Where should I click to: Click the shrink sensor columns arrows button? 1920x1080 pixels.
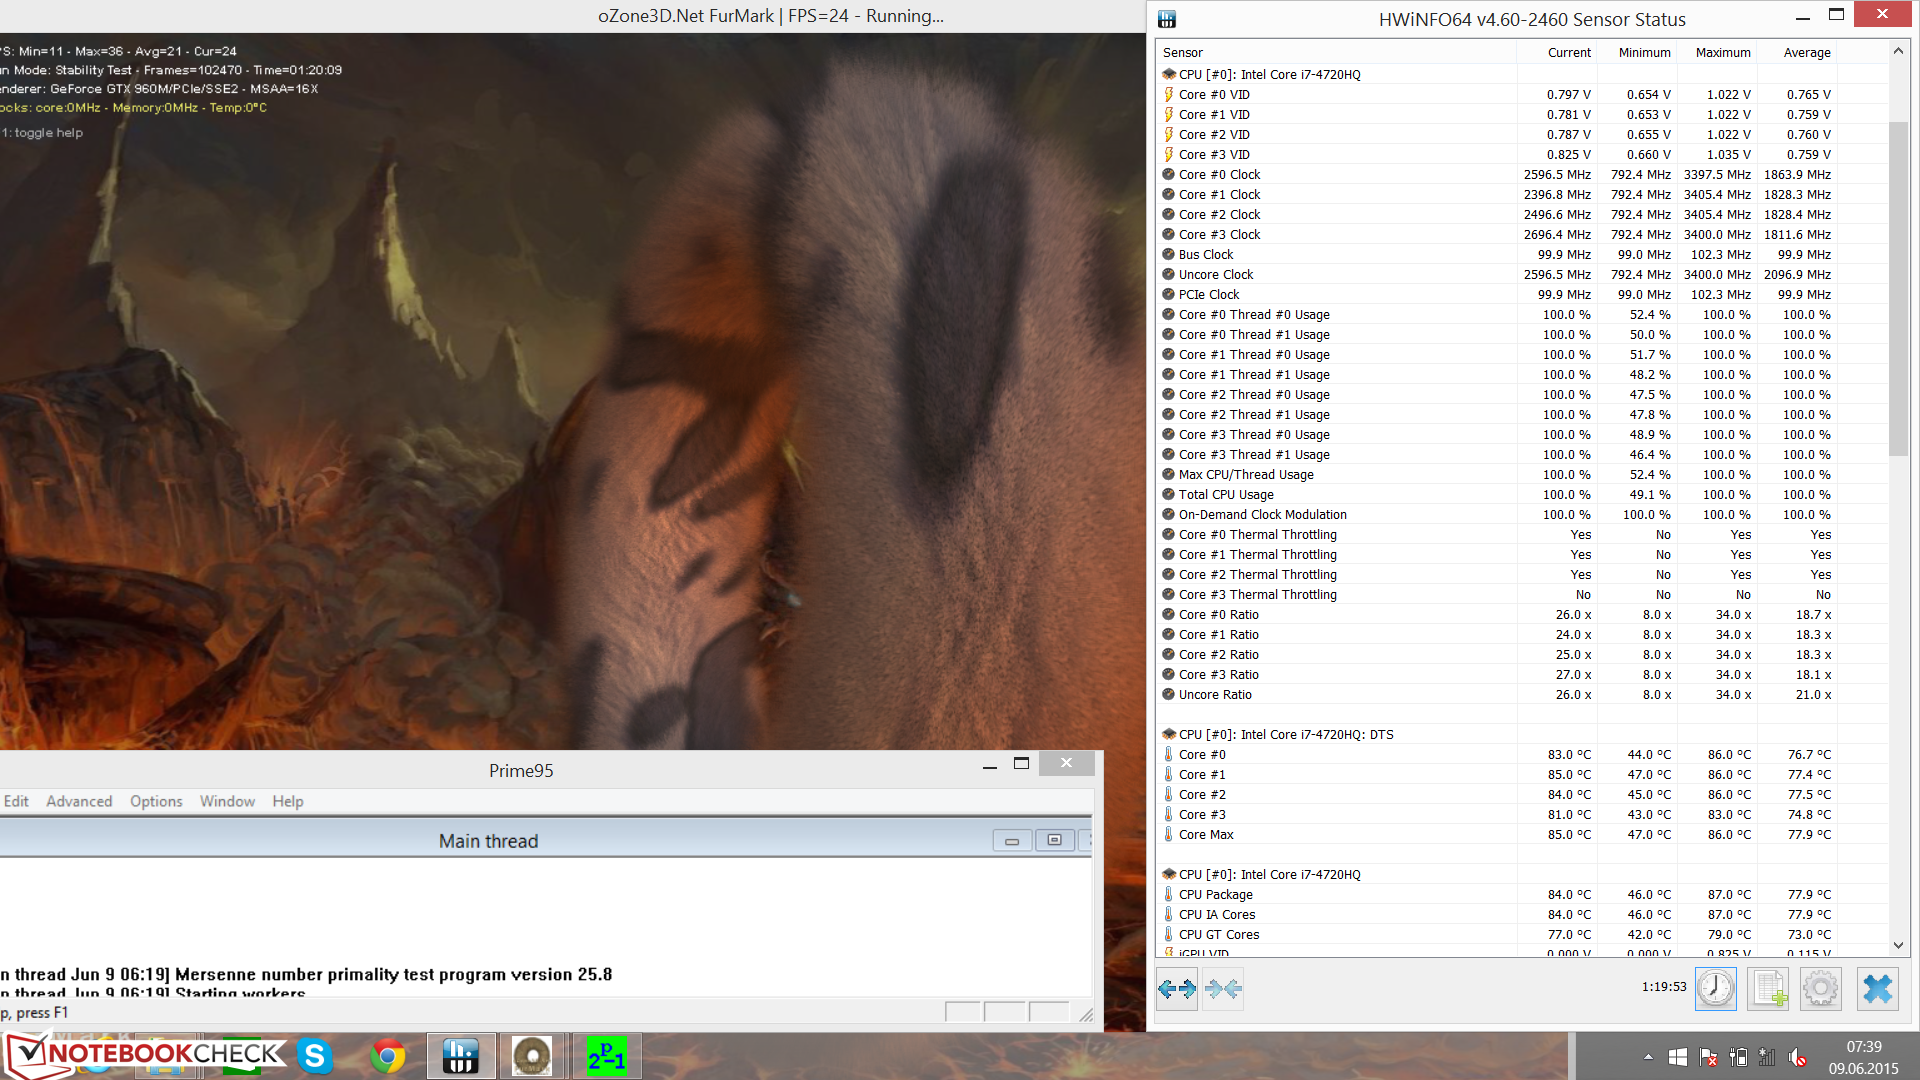point(1223,989)
